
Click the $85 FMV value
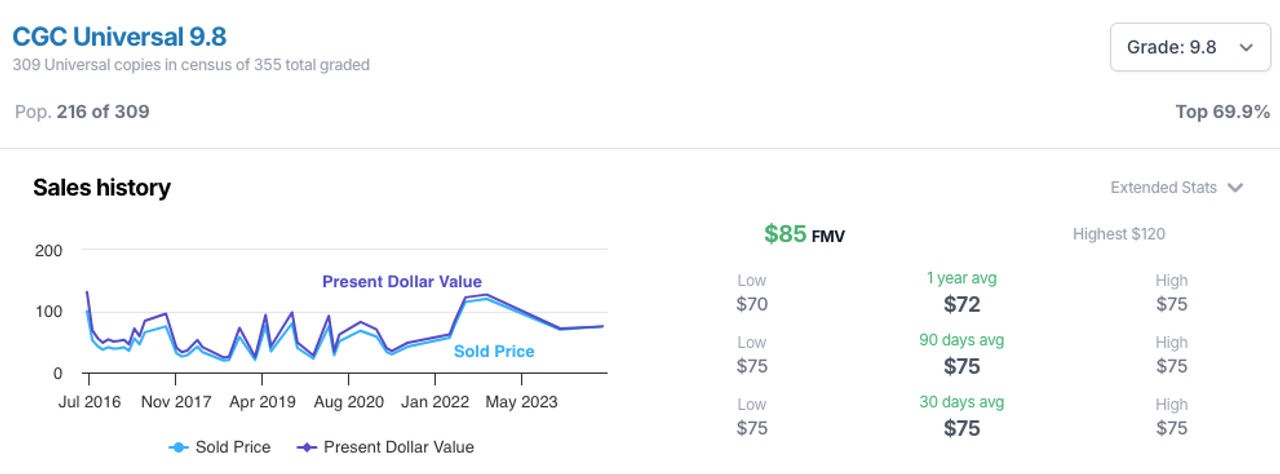click(x=804, y=234)
